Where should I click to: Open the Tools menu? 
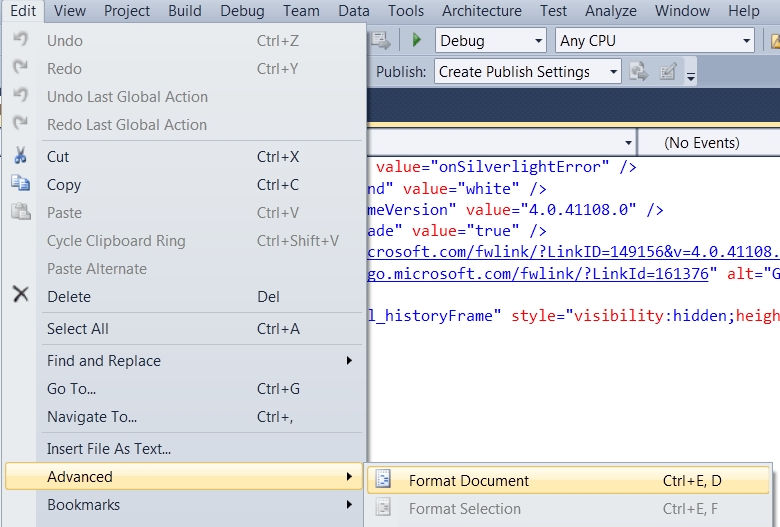point(406,11)
